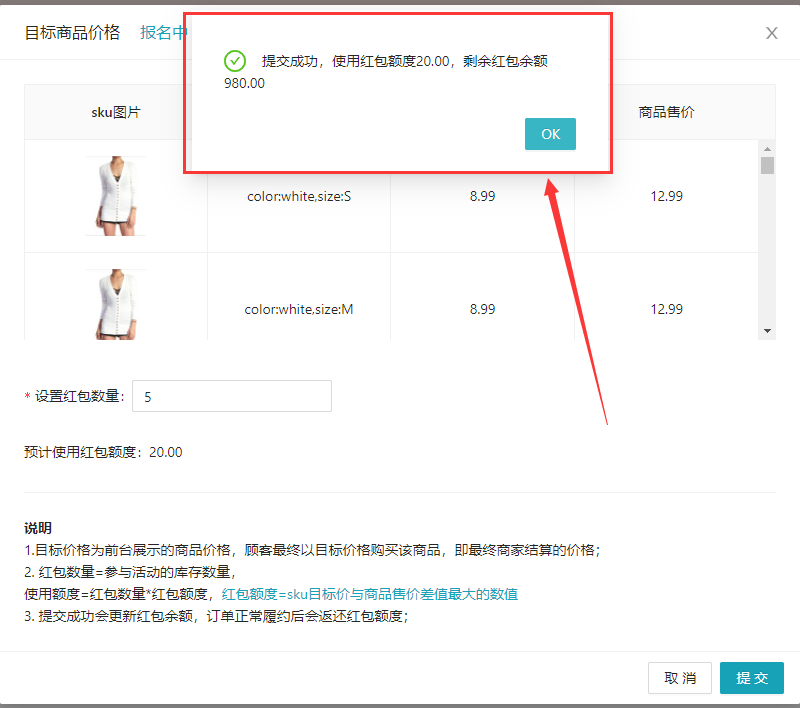Cancel using the 取消 button
800x708 pixels.
pos(680,677)
